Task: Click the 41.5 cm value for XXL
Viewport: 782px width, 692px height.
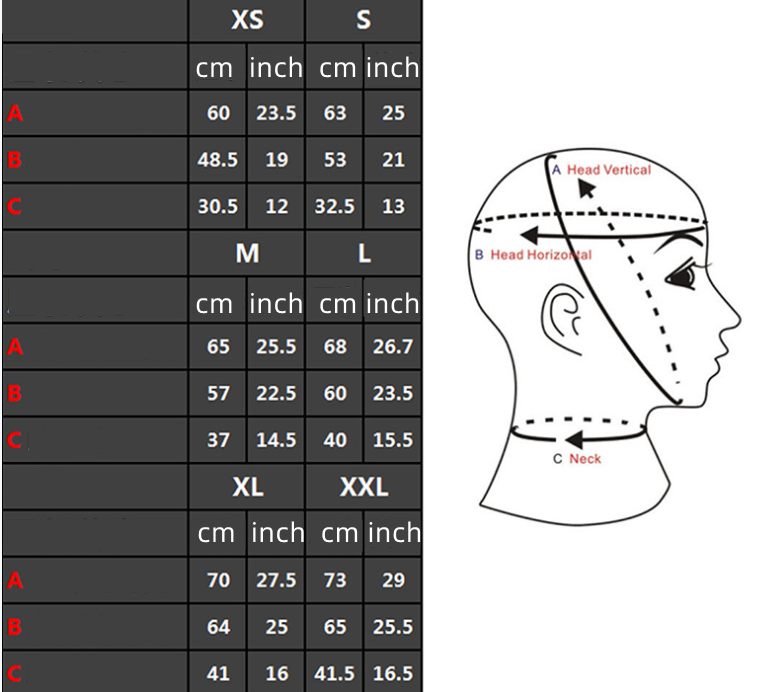Action: 335,674
